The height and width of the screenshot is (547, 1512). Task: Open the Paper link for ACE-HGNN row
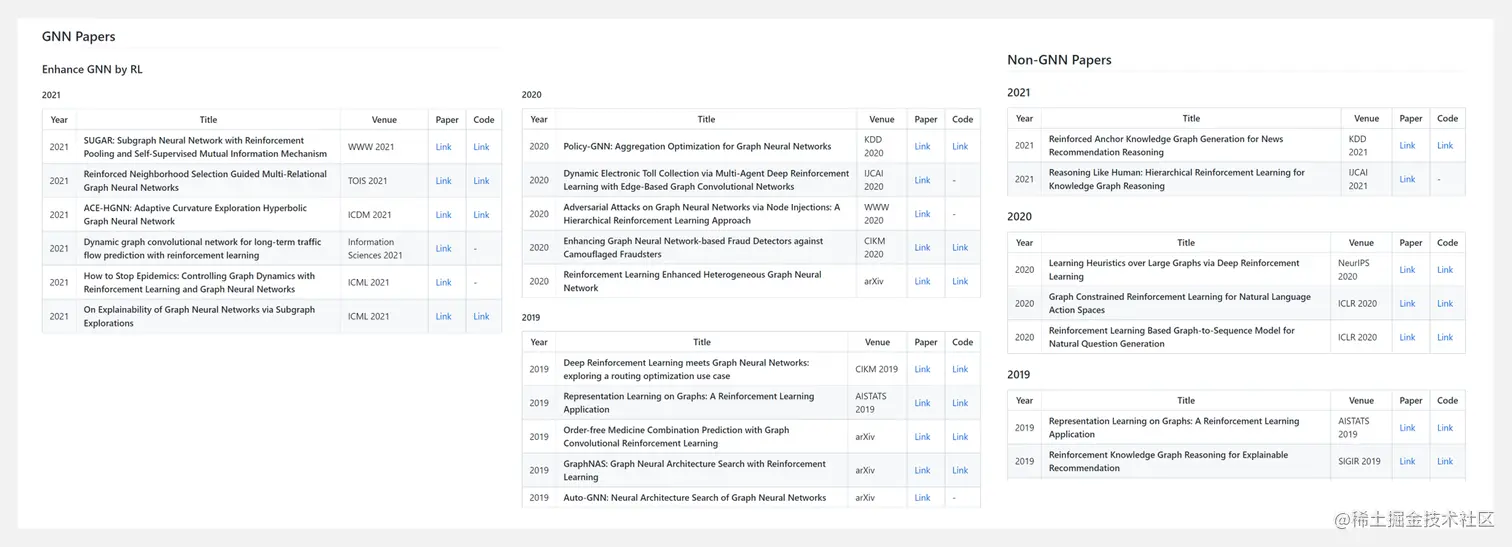[443, 215]
